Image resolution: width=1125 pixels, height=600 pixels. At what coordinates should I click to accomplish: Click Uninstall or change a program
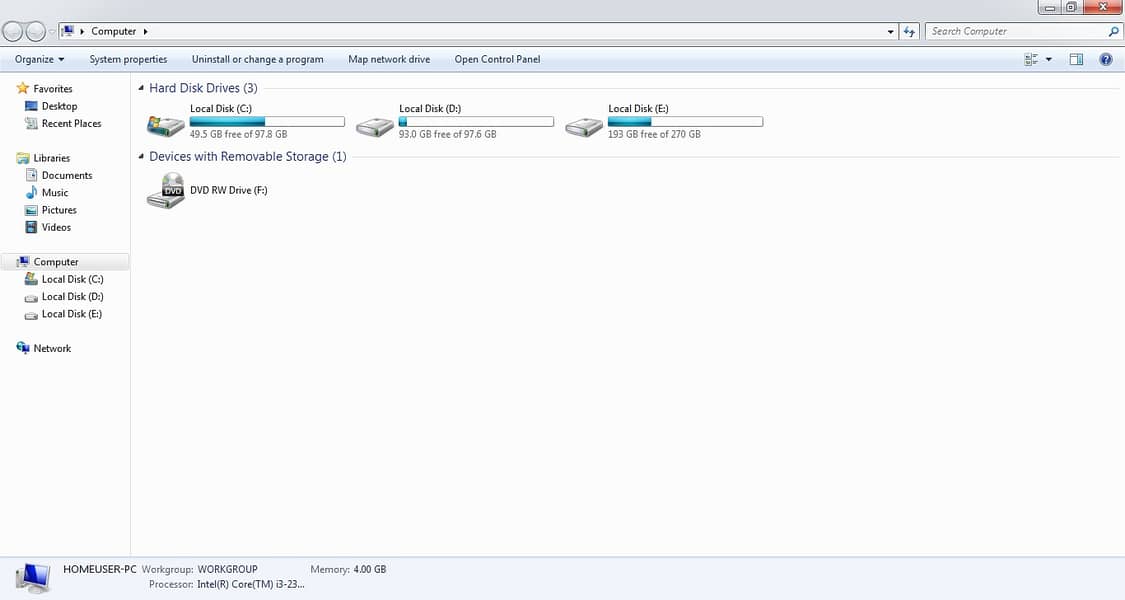click(257, 60)
